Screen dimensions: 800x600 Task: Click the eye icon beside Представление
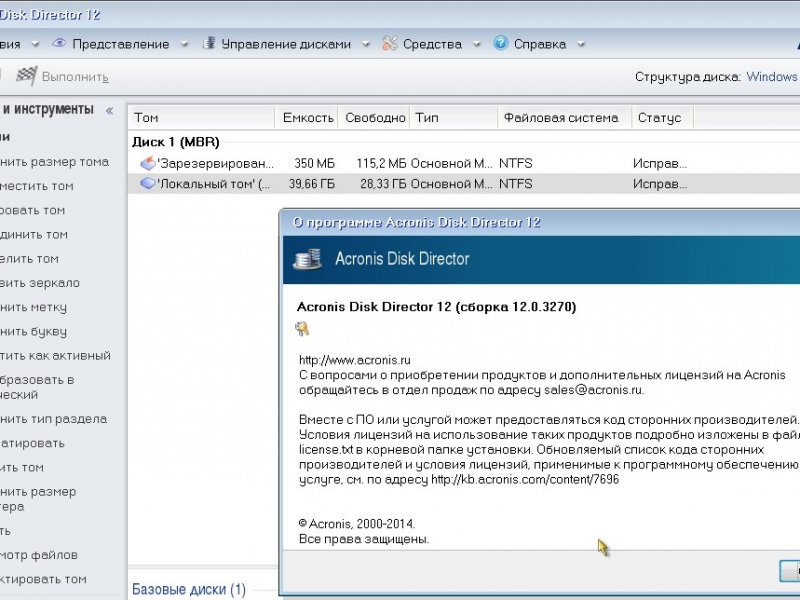(59, 43)
